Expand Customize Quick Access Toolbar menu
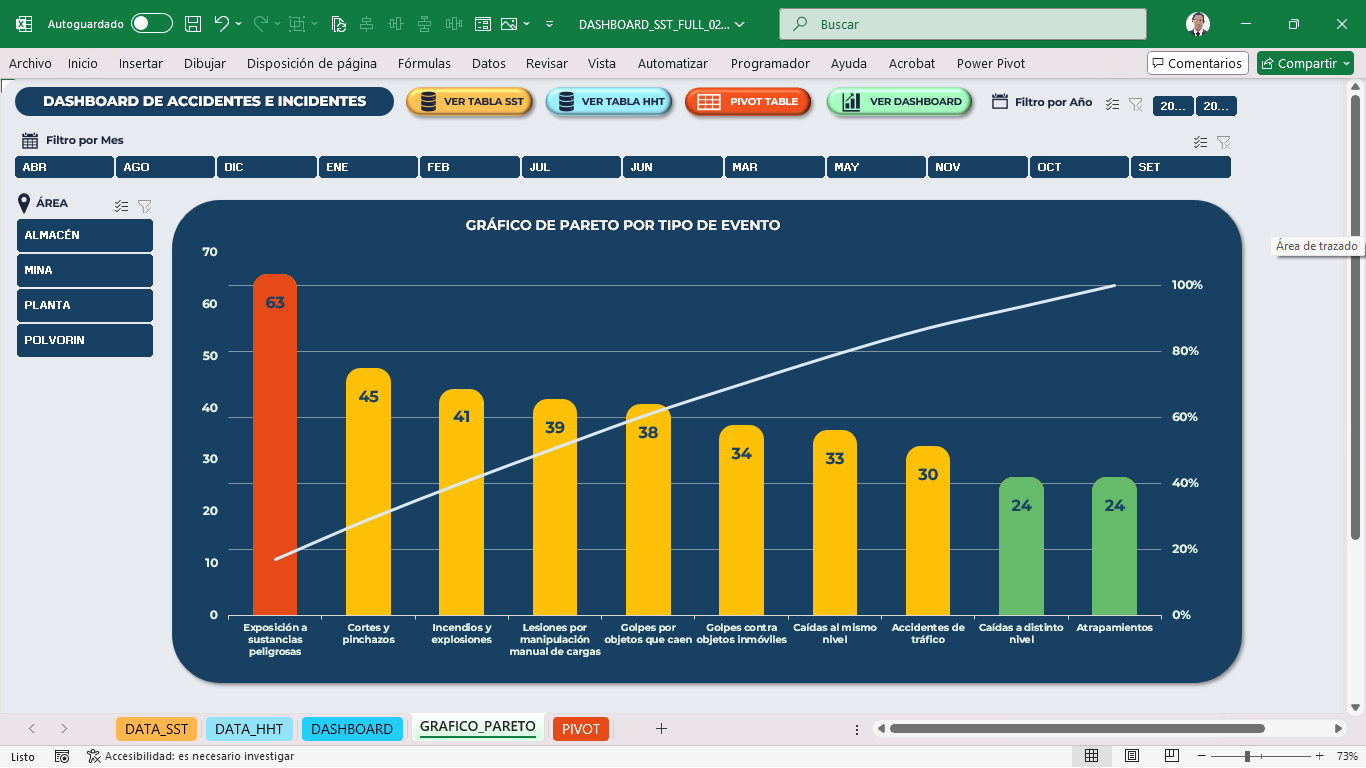This screenshot has width=1366, height=768. 550,24
